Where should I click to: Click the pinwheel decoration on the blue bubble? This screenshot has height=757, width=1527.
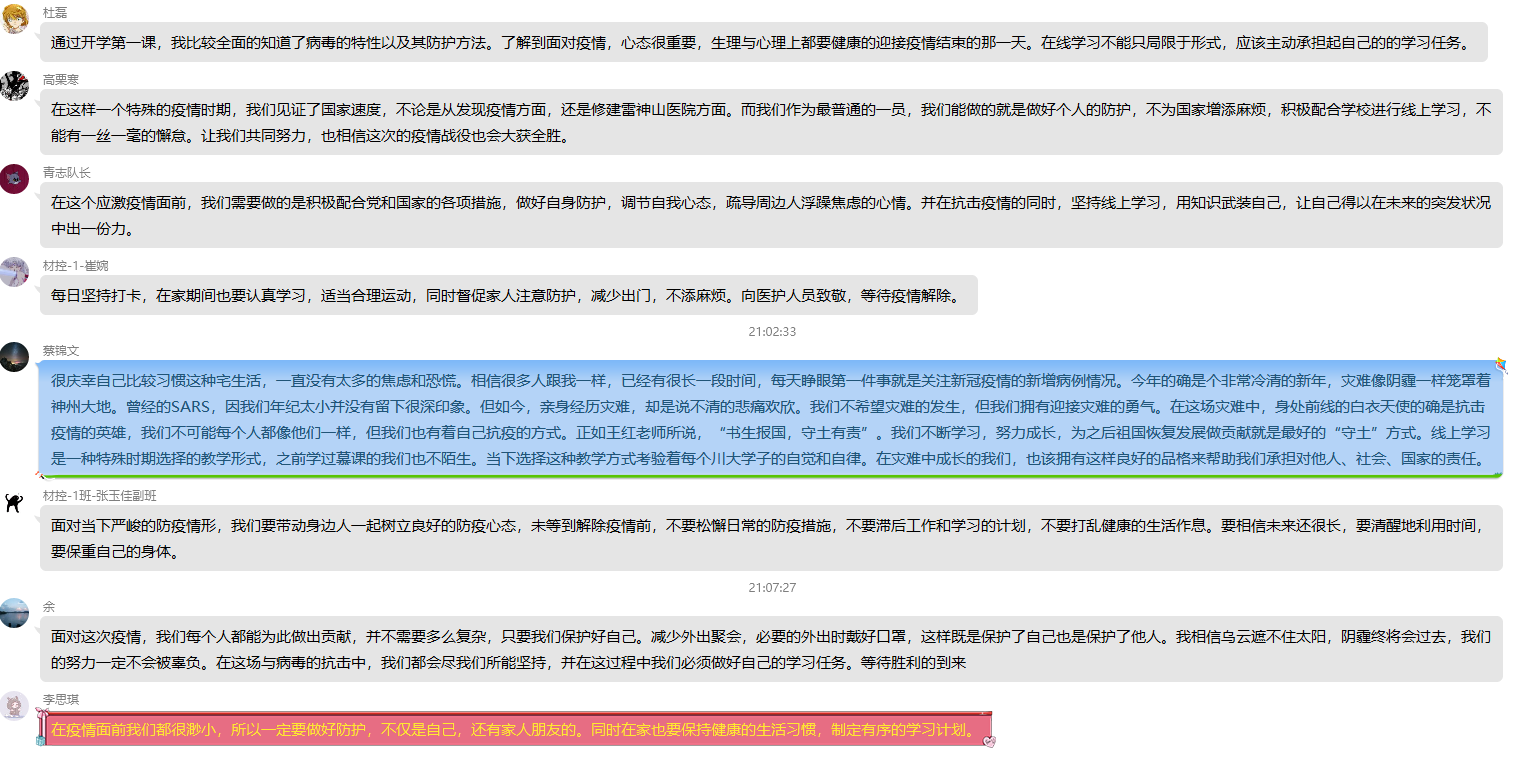(x=1501, y=365)
